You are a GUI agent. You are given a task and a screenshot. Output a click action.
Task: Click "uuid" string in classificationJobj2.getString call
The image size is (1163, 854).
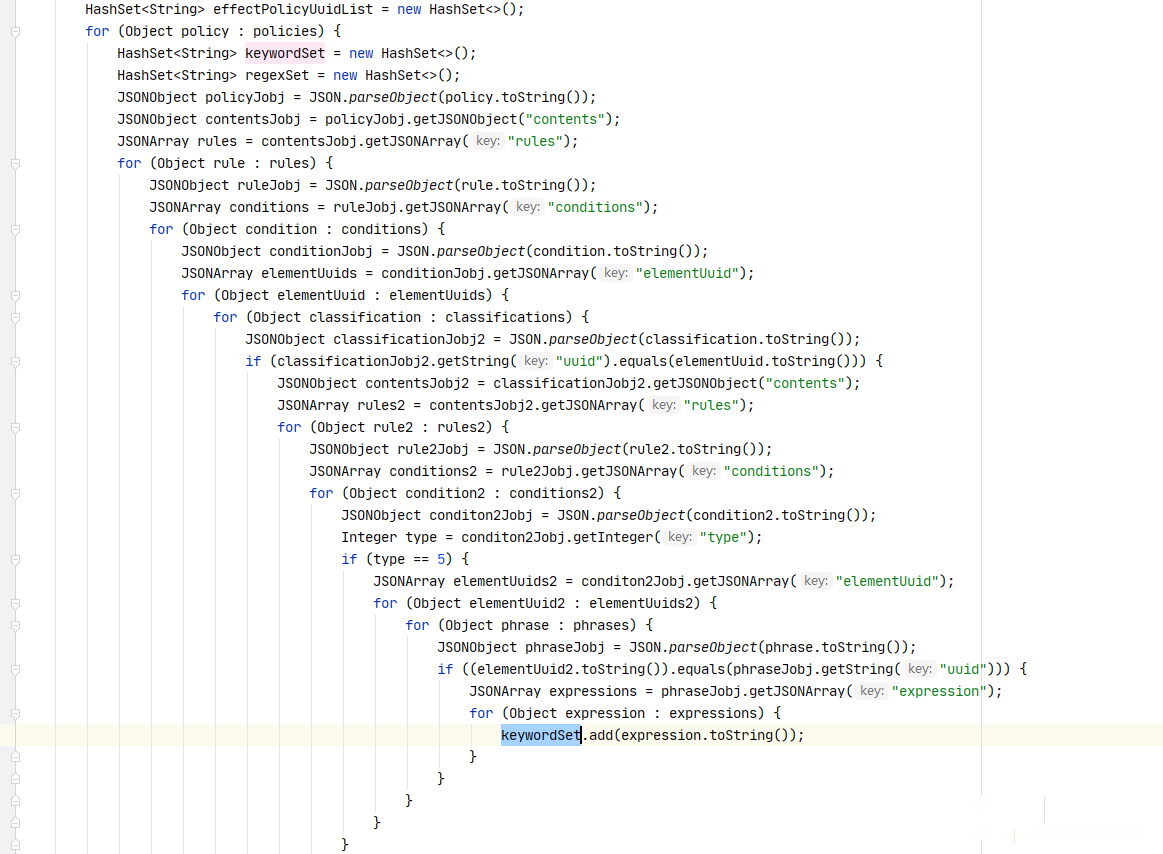point(579,361)
